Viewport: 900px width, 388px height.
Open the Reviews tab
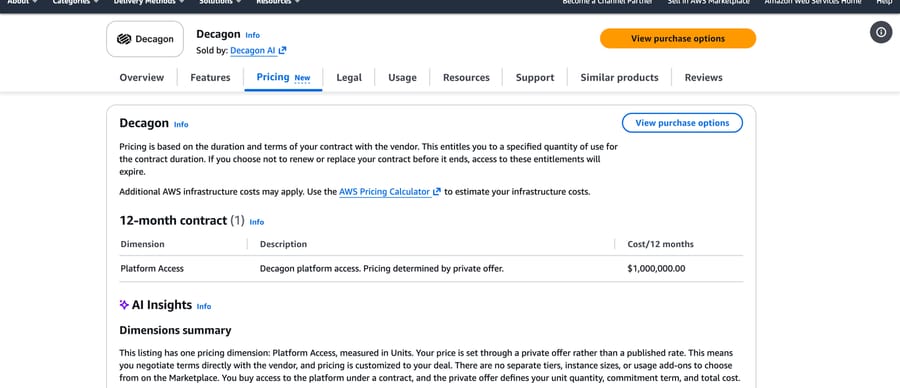click(x=704, y=77)
